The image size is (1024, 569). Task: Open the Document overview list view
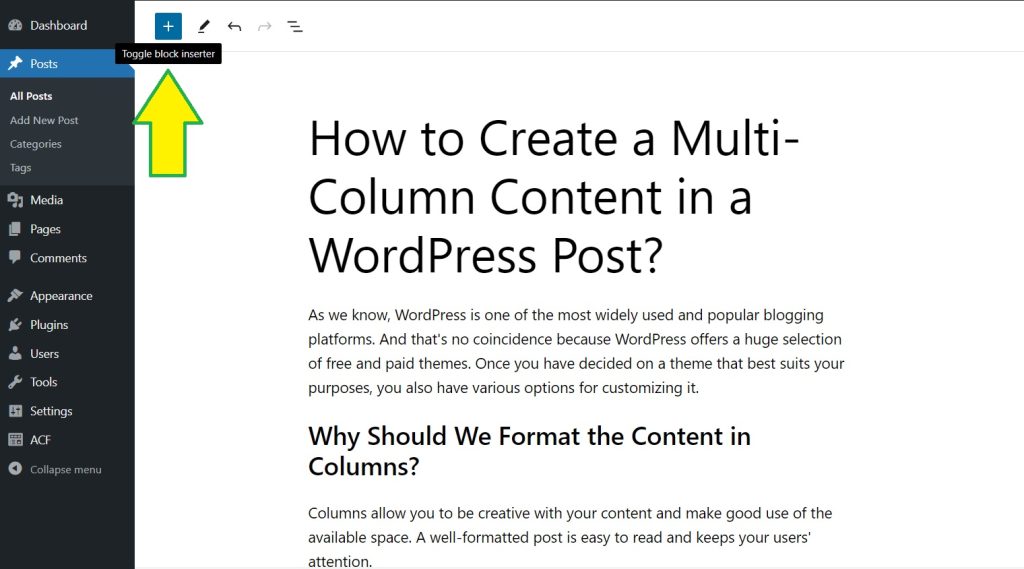click(295, 26)
